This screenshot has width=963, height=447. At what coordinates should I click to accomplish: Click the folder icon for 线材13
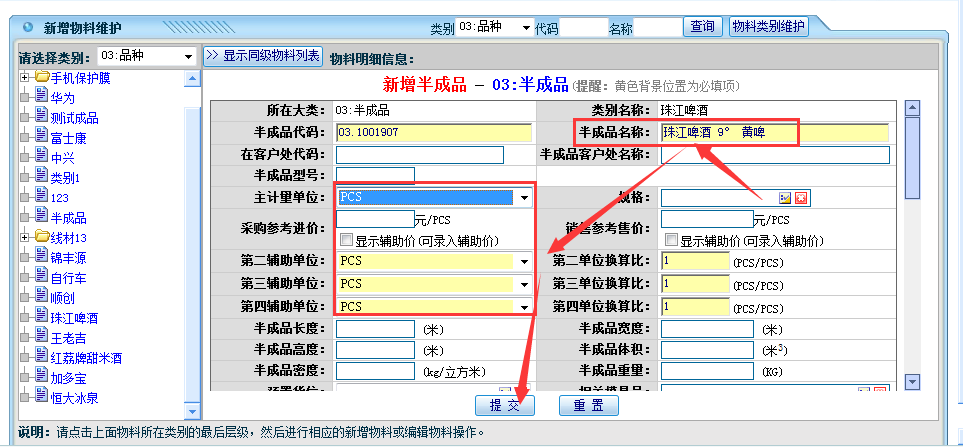42,237
